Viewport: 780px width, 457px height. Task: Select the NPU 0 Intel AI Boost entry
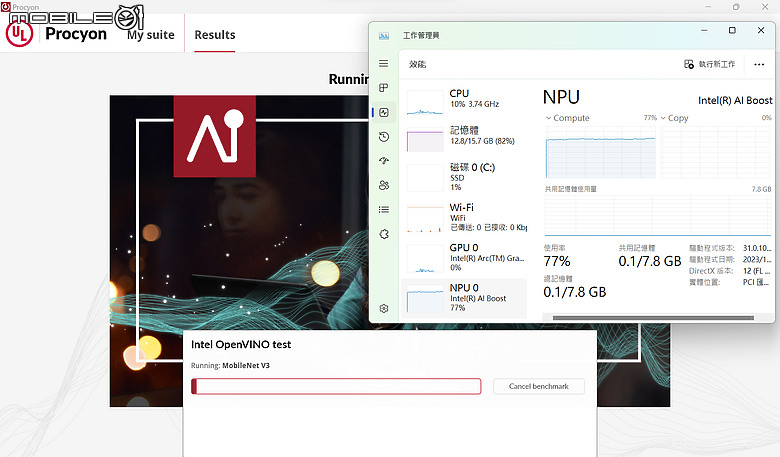pos(464,298)
